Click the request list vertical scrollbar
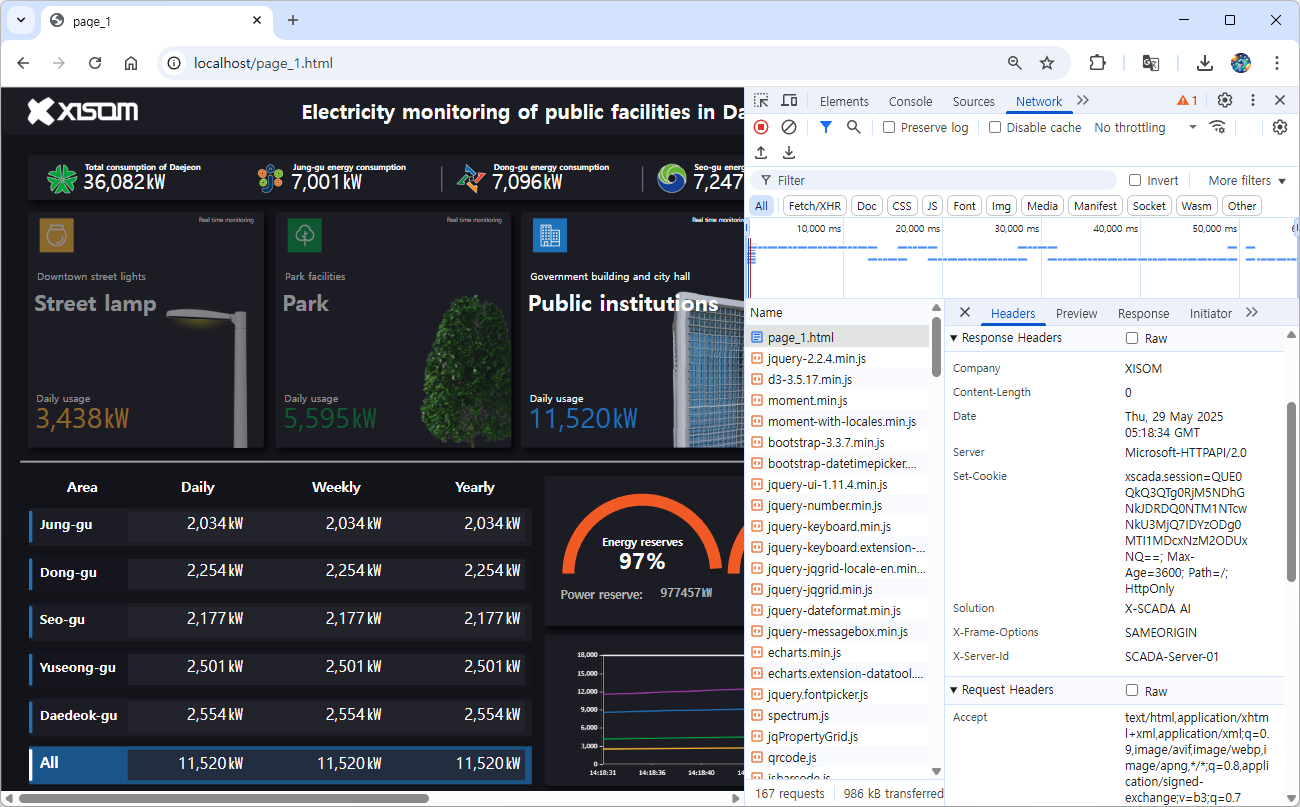1300x807 pixels. pos(936,347)
